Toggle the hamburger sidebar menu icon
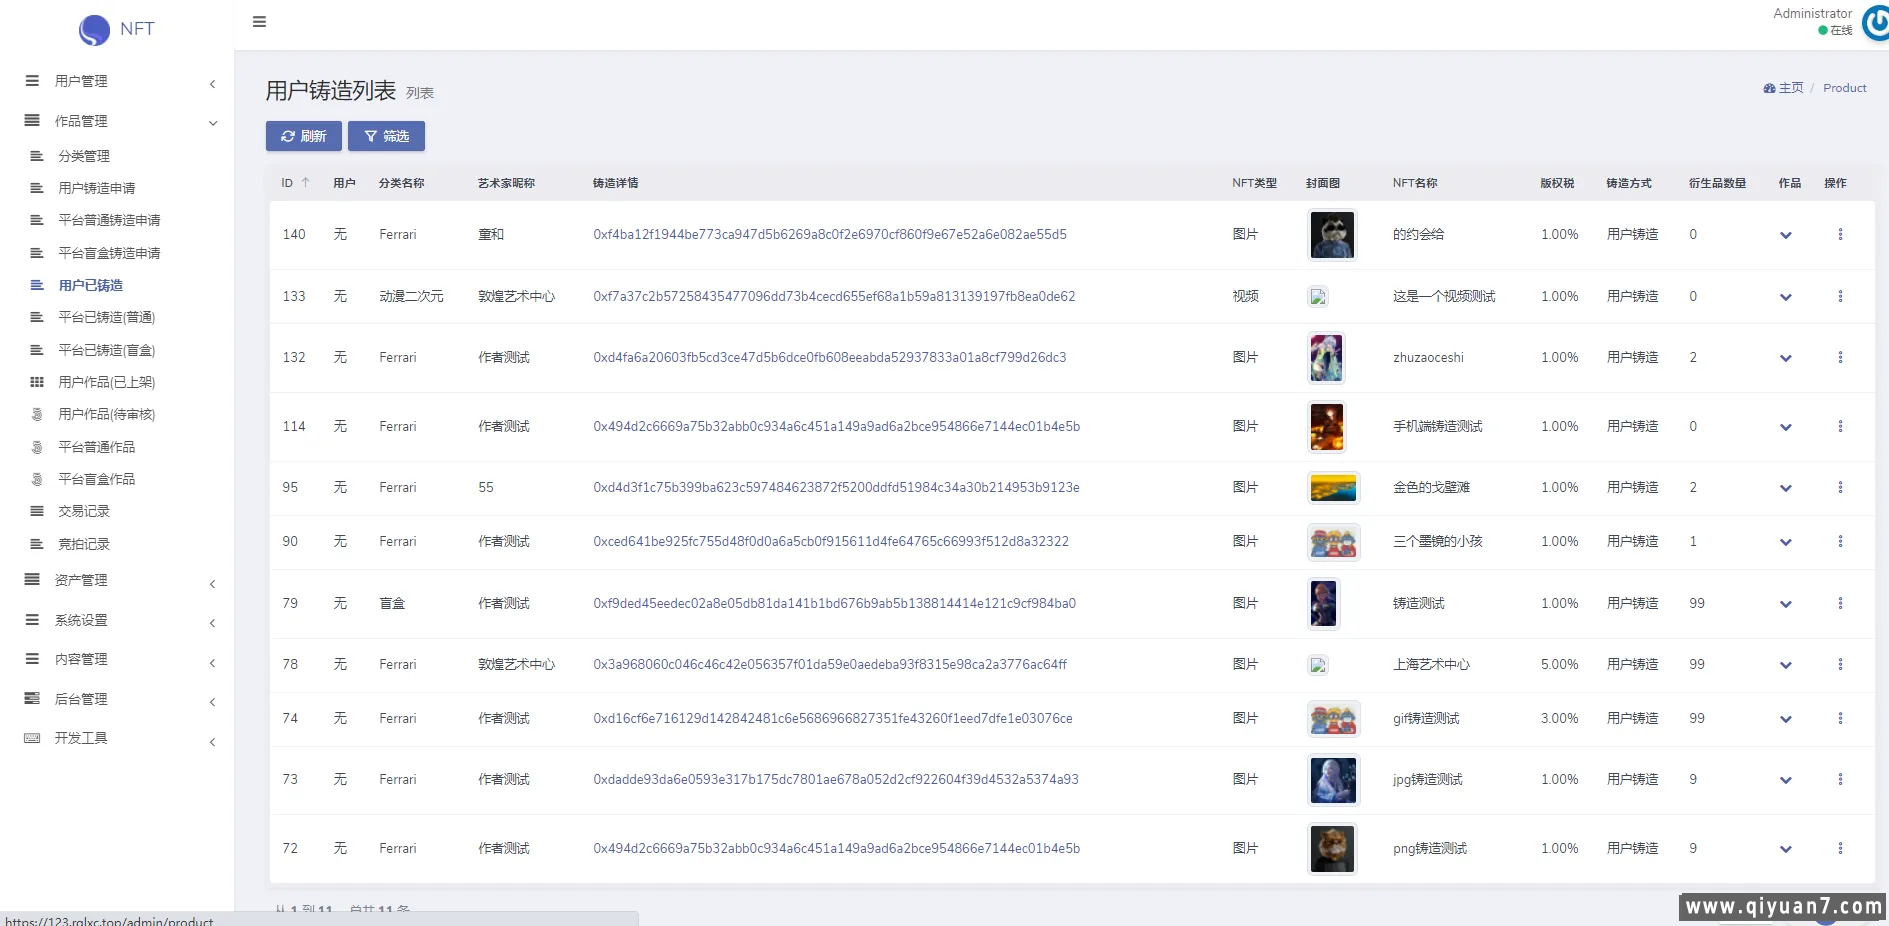The width and height of the screenshot is (1889, 926). click(x=259, y=22)
